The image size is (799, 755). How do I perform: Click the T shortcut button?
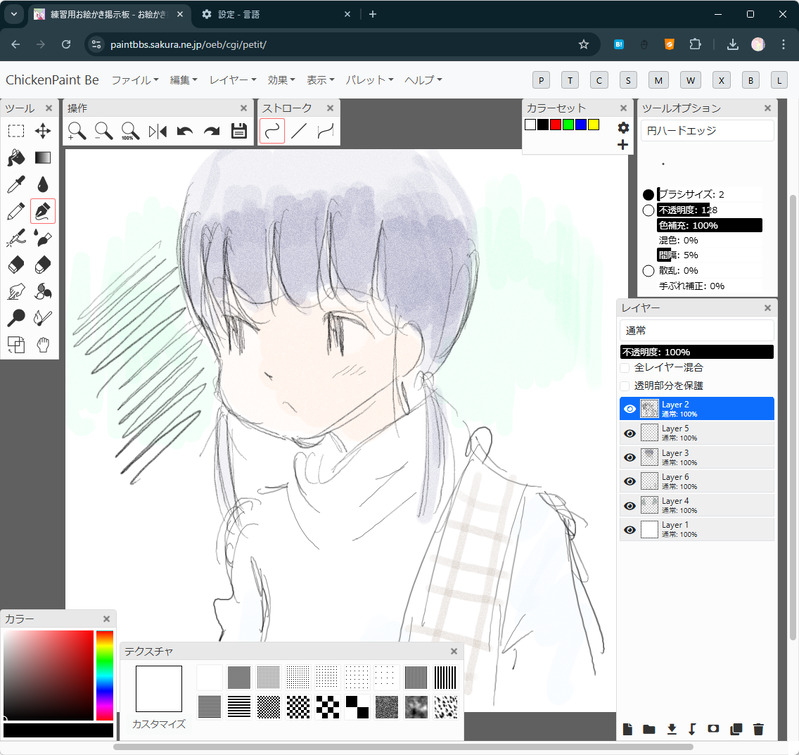click(x=570, y=80)
